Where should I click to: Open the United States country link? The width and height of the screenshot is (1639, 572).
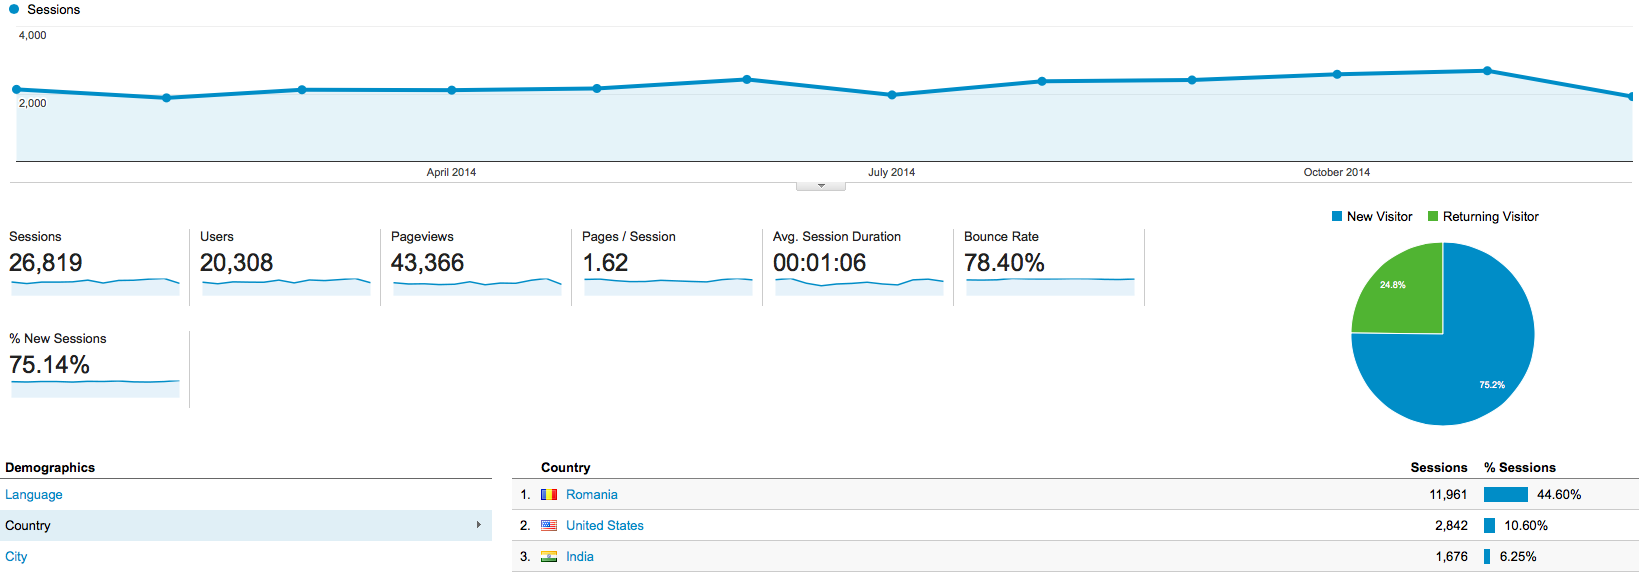604,526
